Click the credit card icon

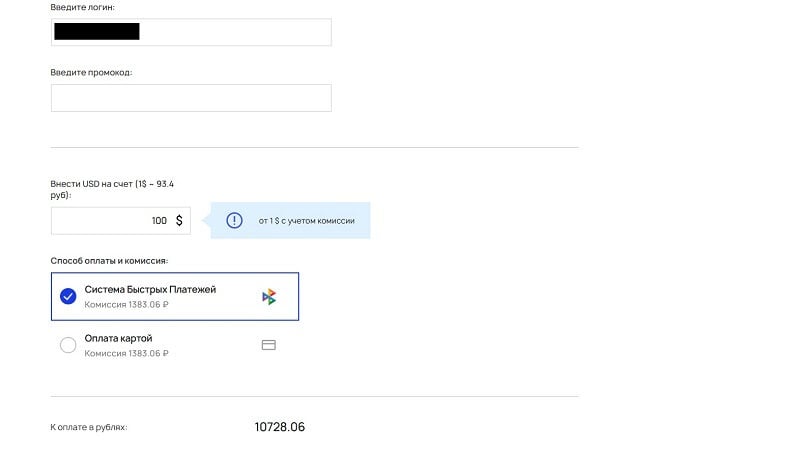[x=269, y=345]
